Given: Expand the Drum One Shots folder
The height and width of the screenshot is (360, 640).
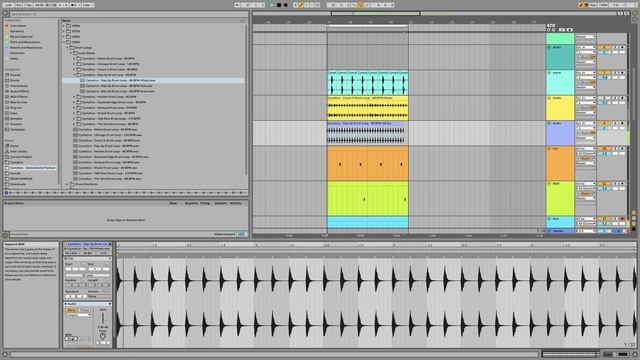Looking at the screenshot, I should tap(68, 184).
